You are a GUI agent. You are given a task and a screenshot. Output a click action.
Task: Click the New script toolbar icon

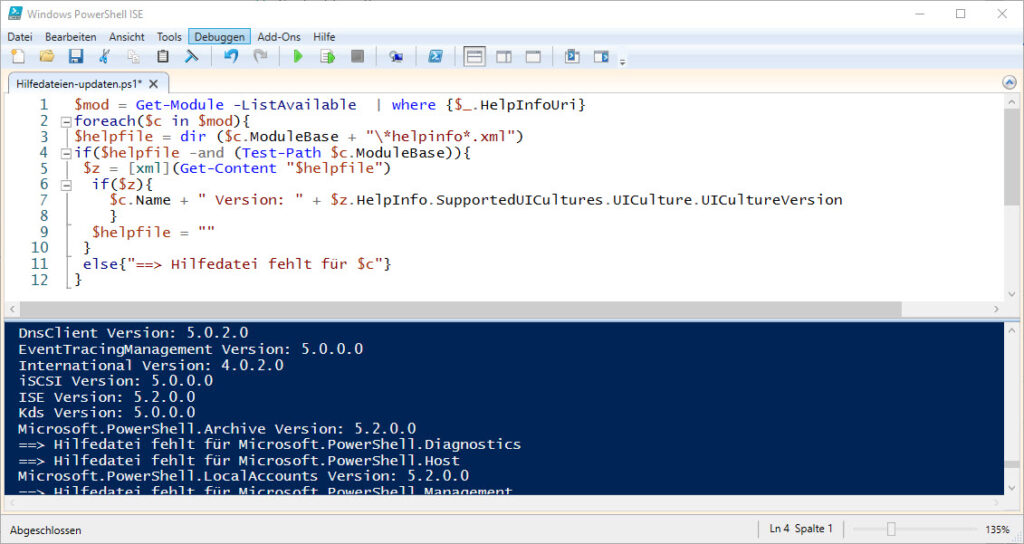pyautogui.click(x=18, y=57)
